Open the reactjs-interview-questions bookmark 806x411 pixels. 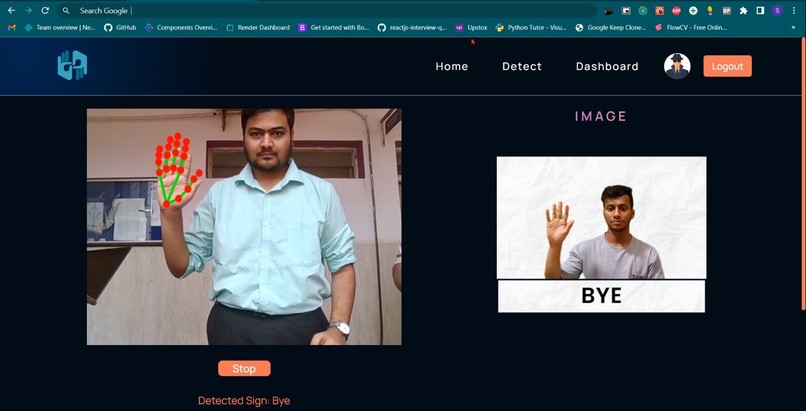coord(412,28)
